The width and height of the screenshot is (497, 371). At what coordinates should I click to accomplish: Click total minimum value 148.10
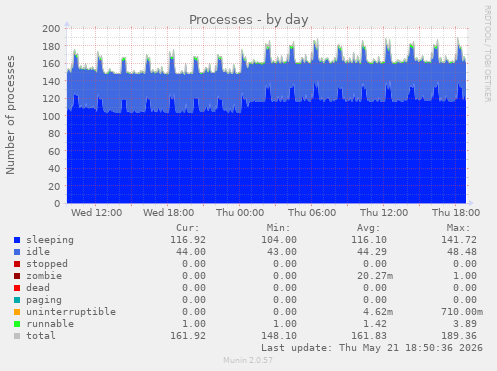pyautogui.click(x=279, y=336)
